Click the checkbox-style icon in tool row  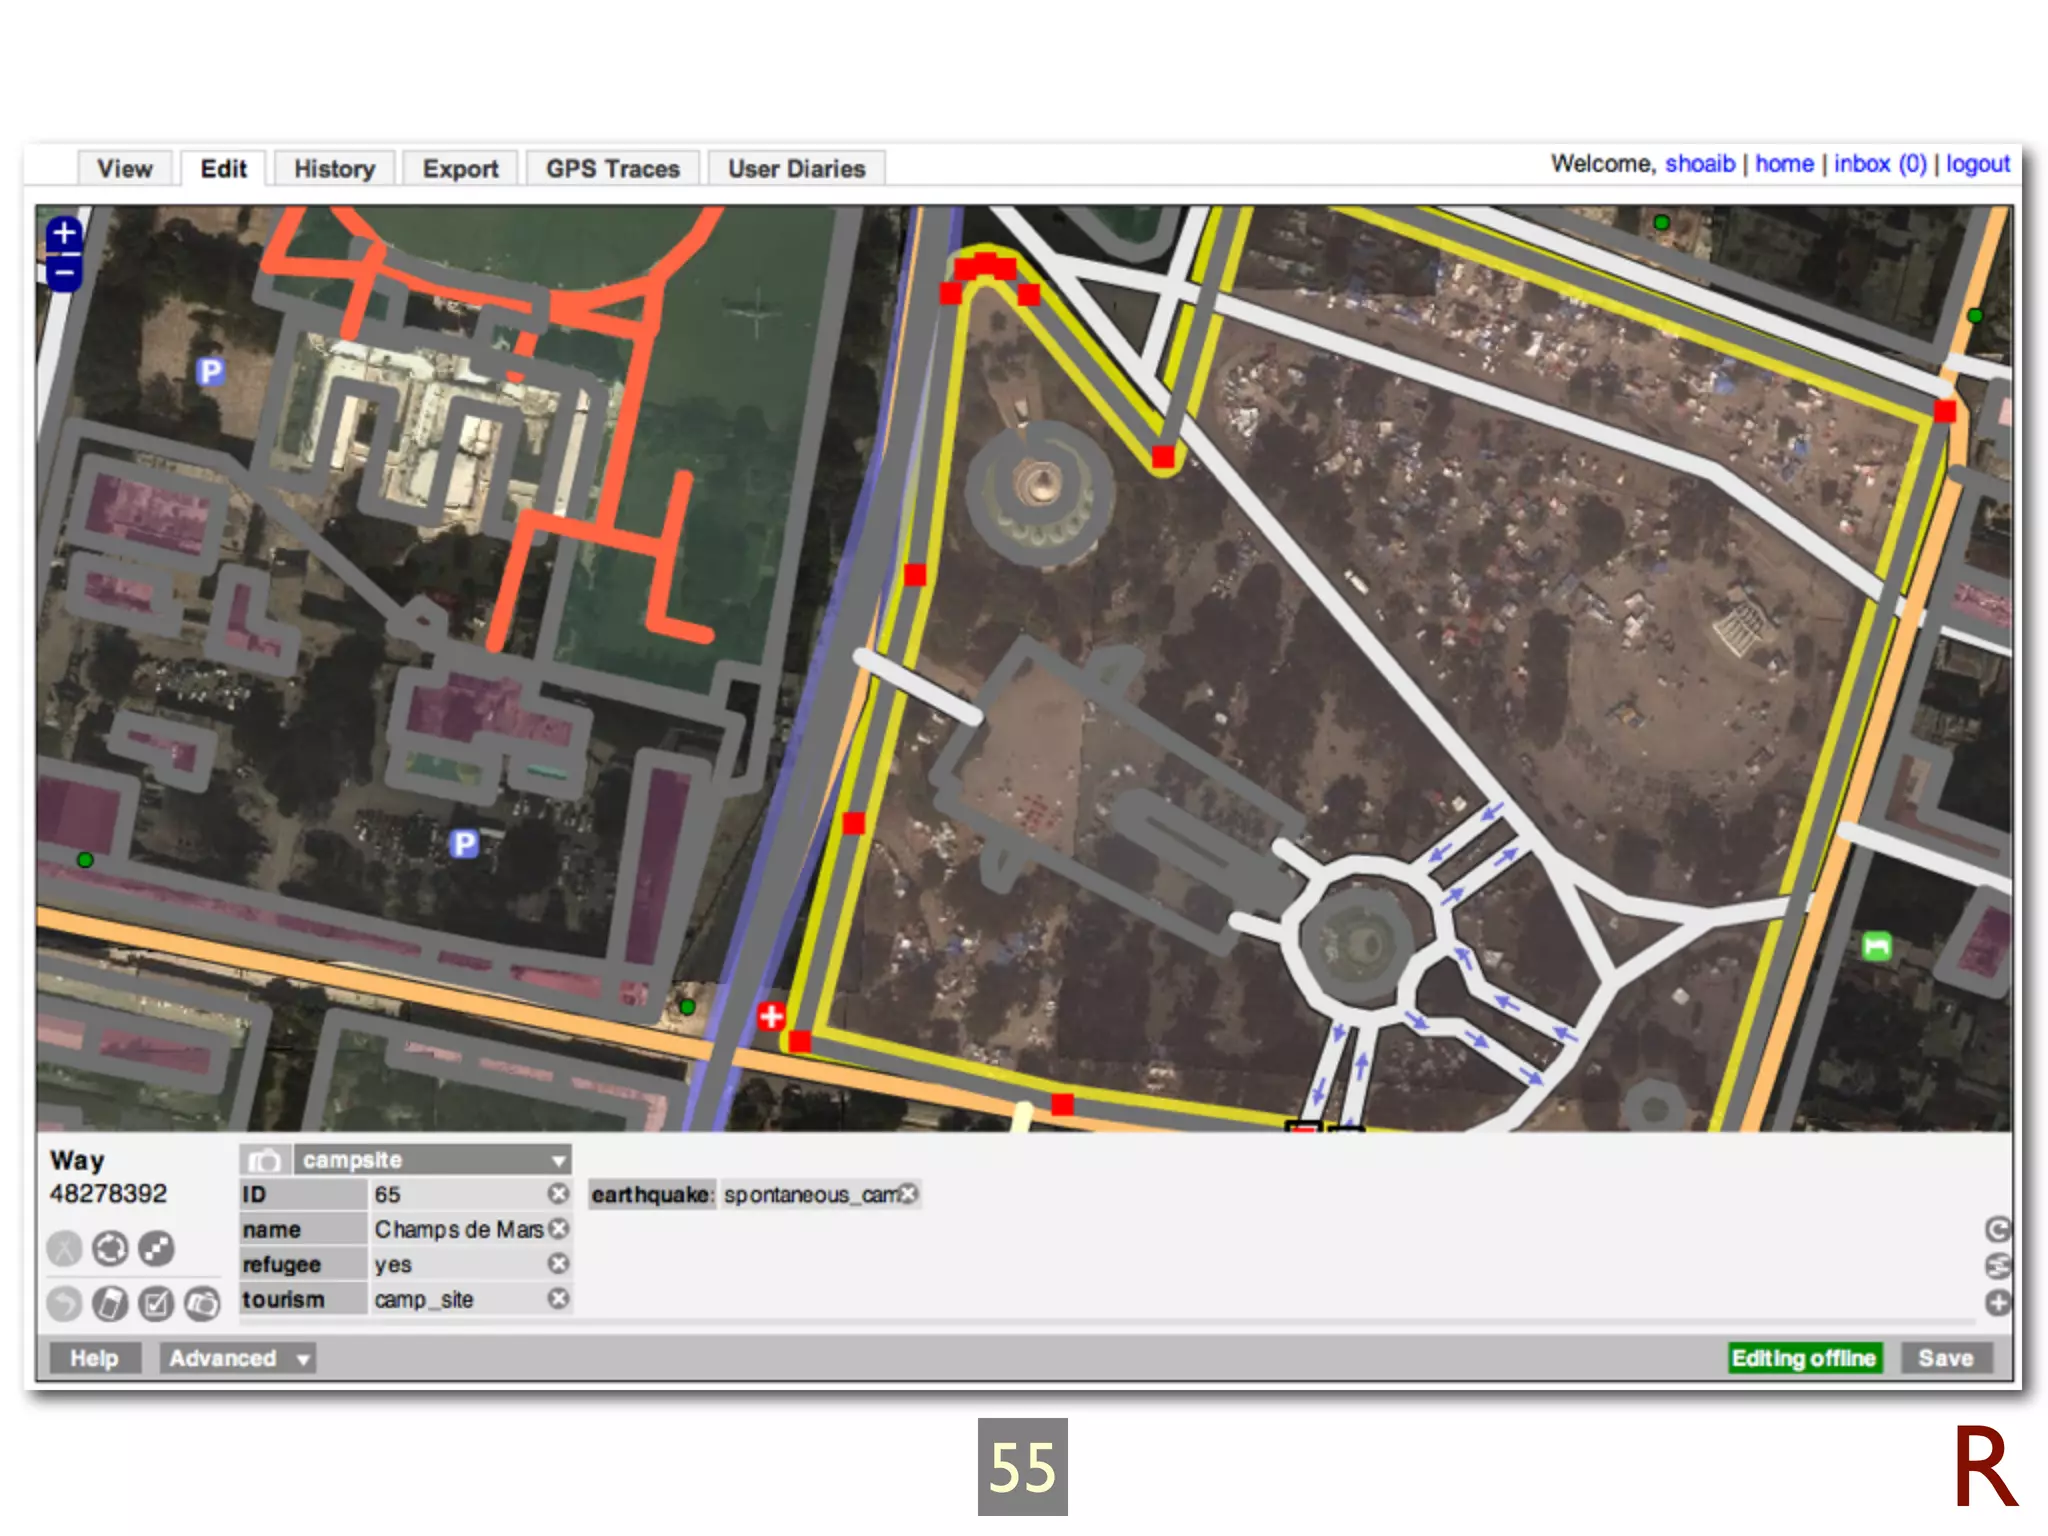click(156, 1303)
